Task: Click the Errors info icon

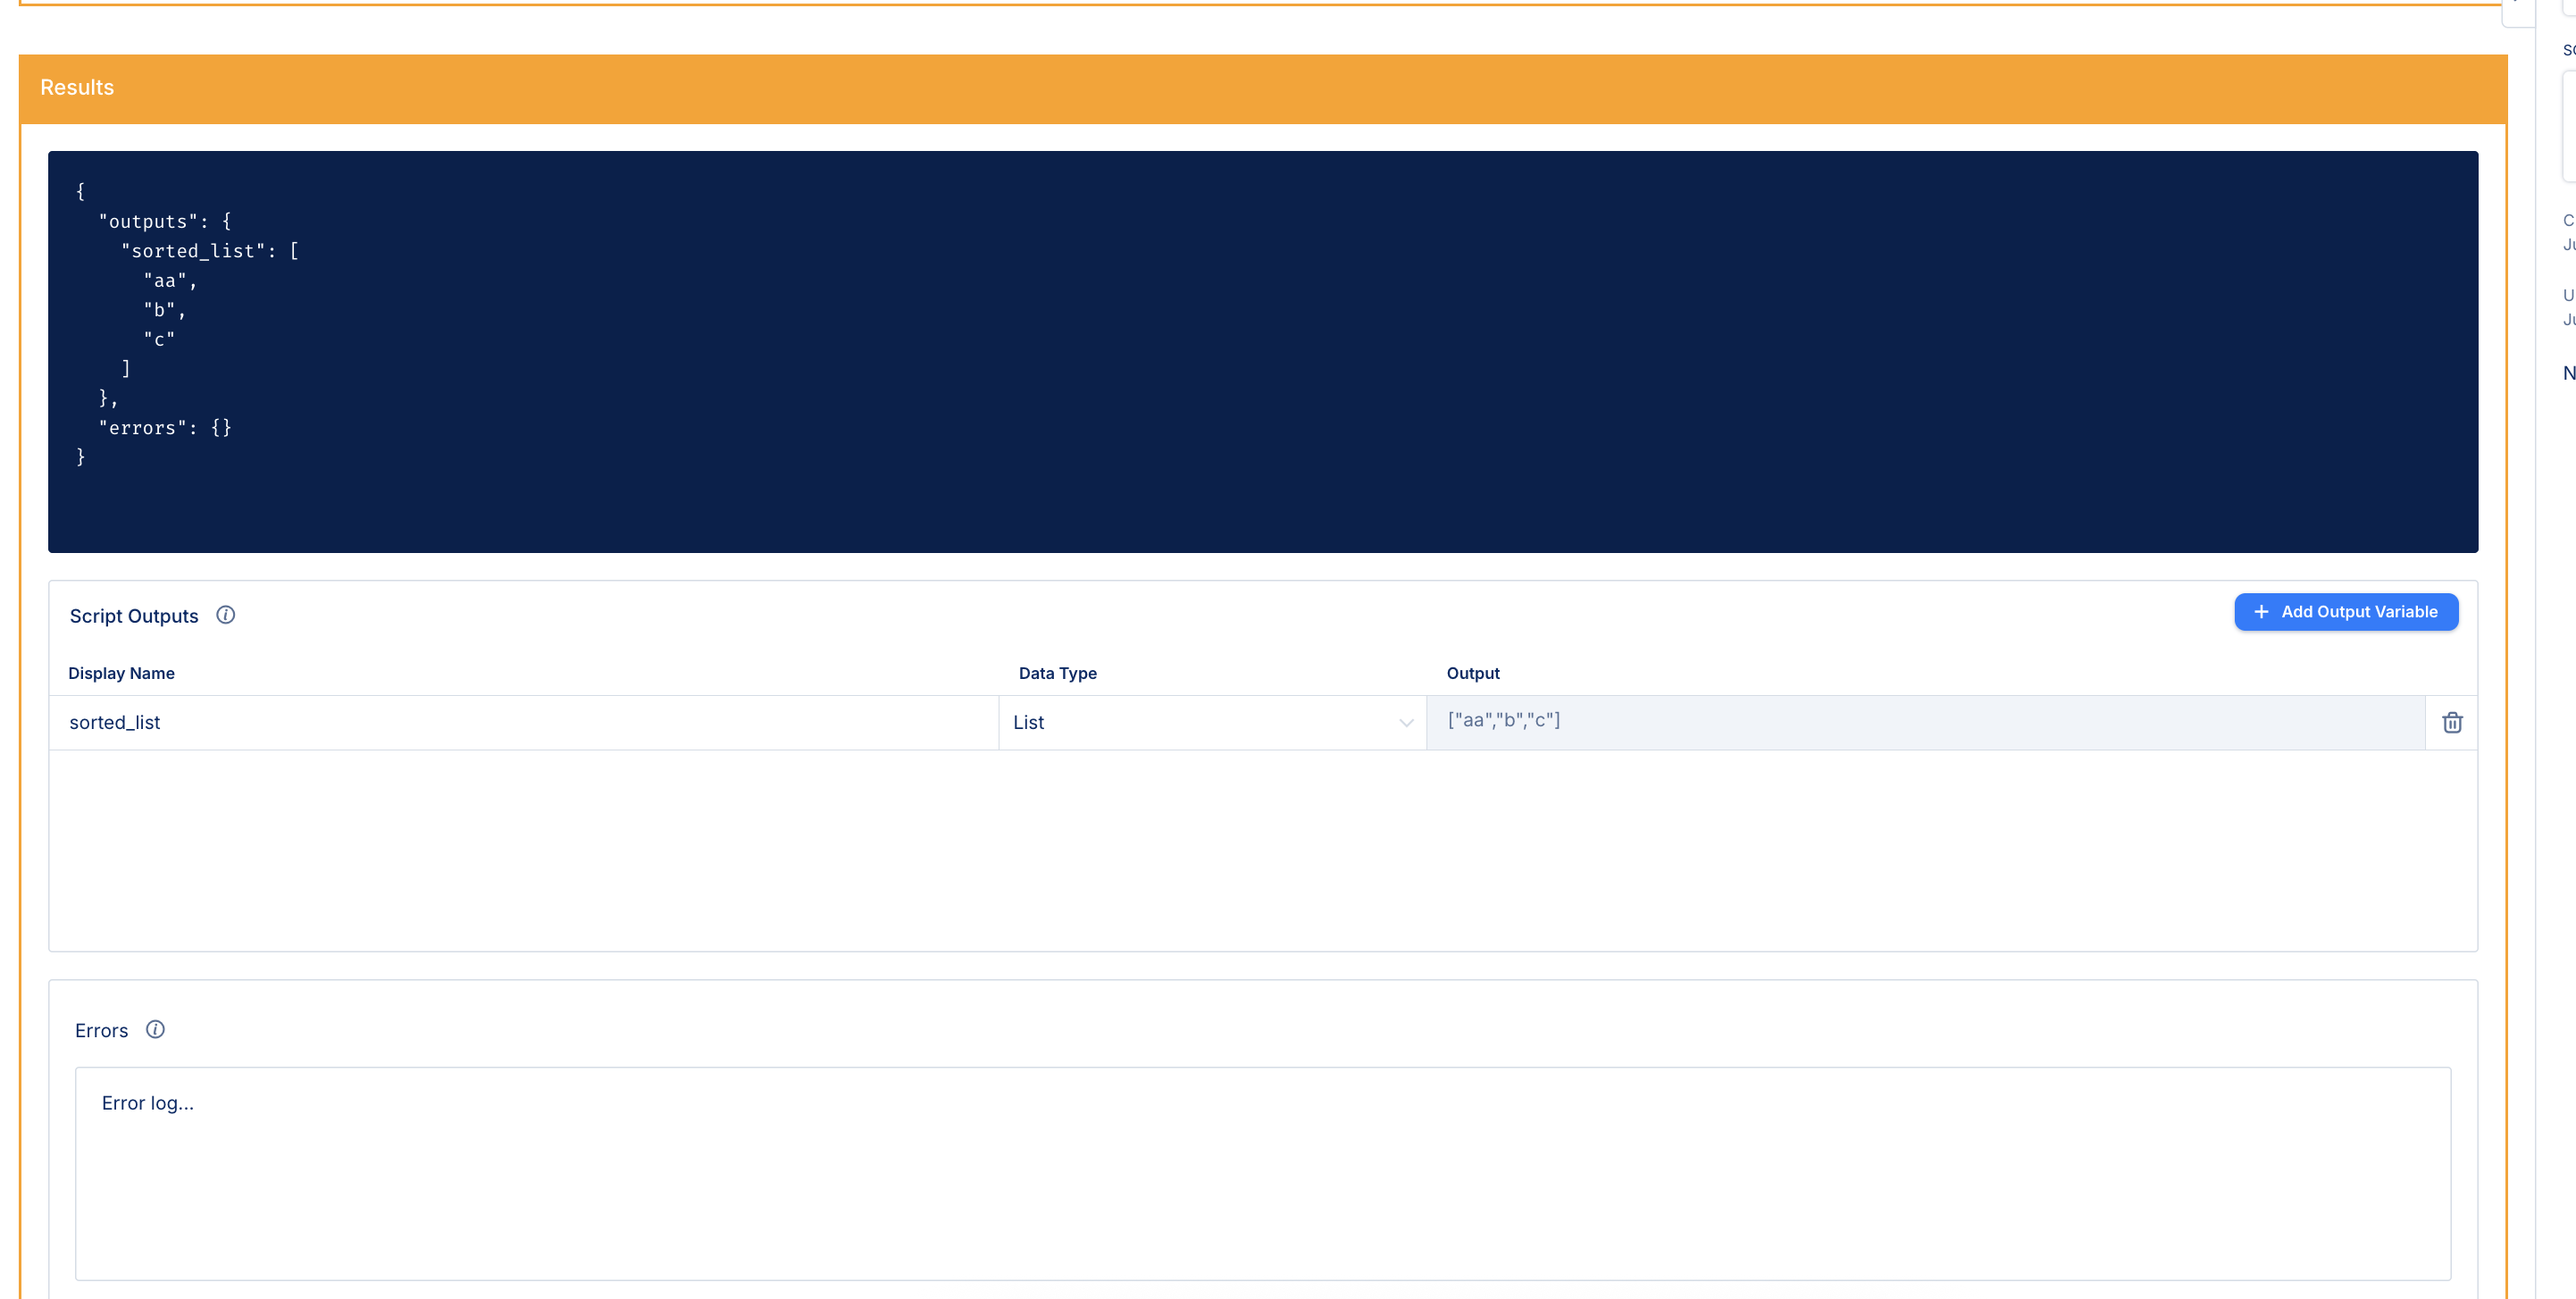Action: 155,1029
